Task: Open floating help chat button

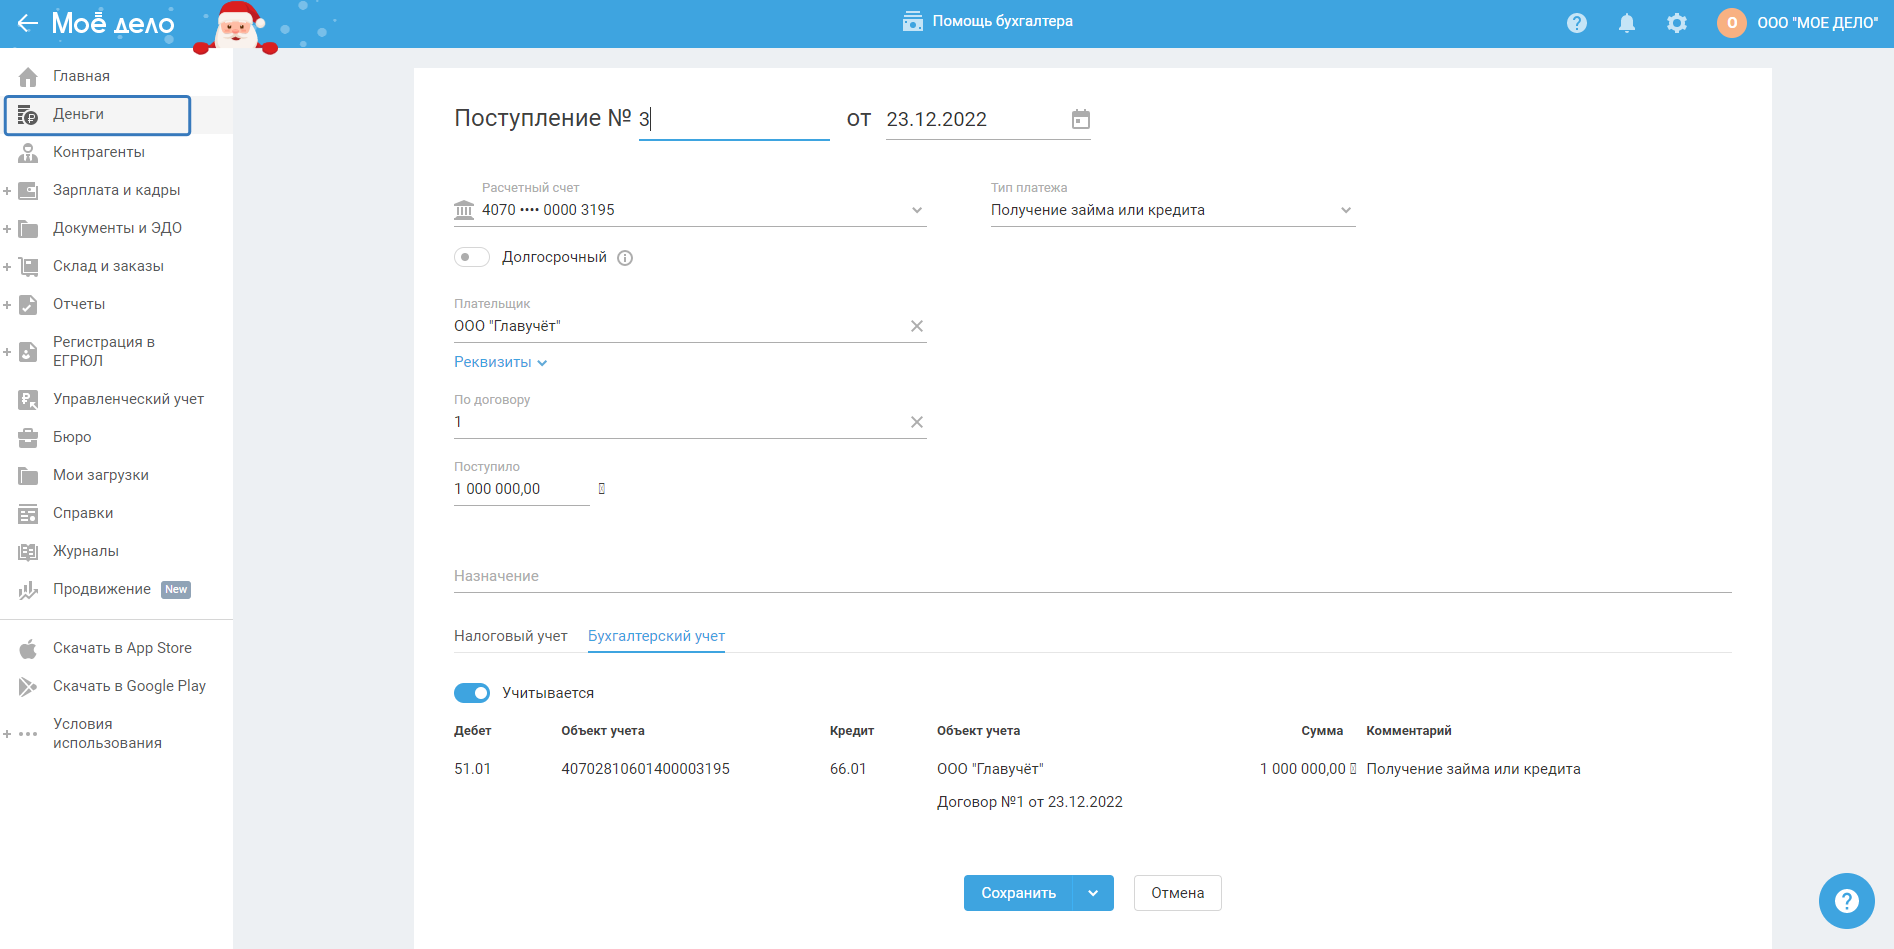Action: click(1846, 901)
